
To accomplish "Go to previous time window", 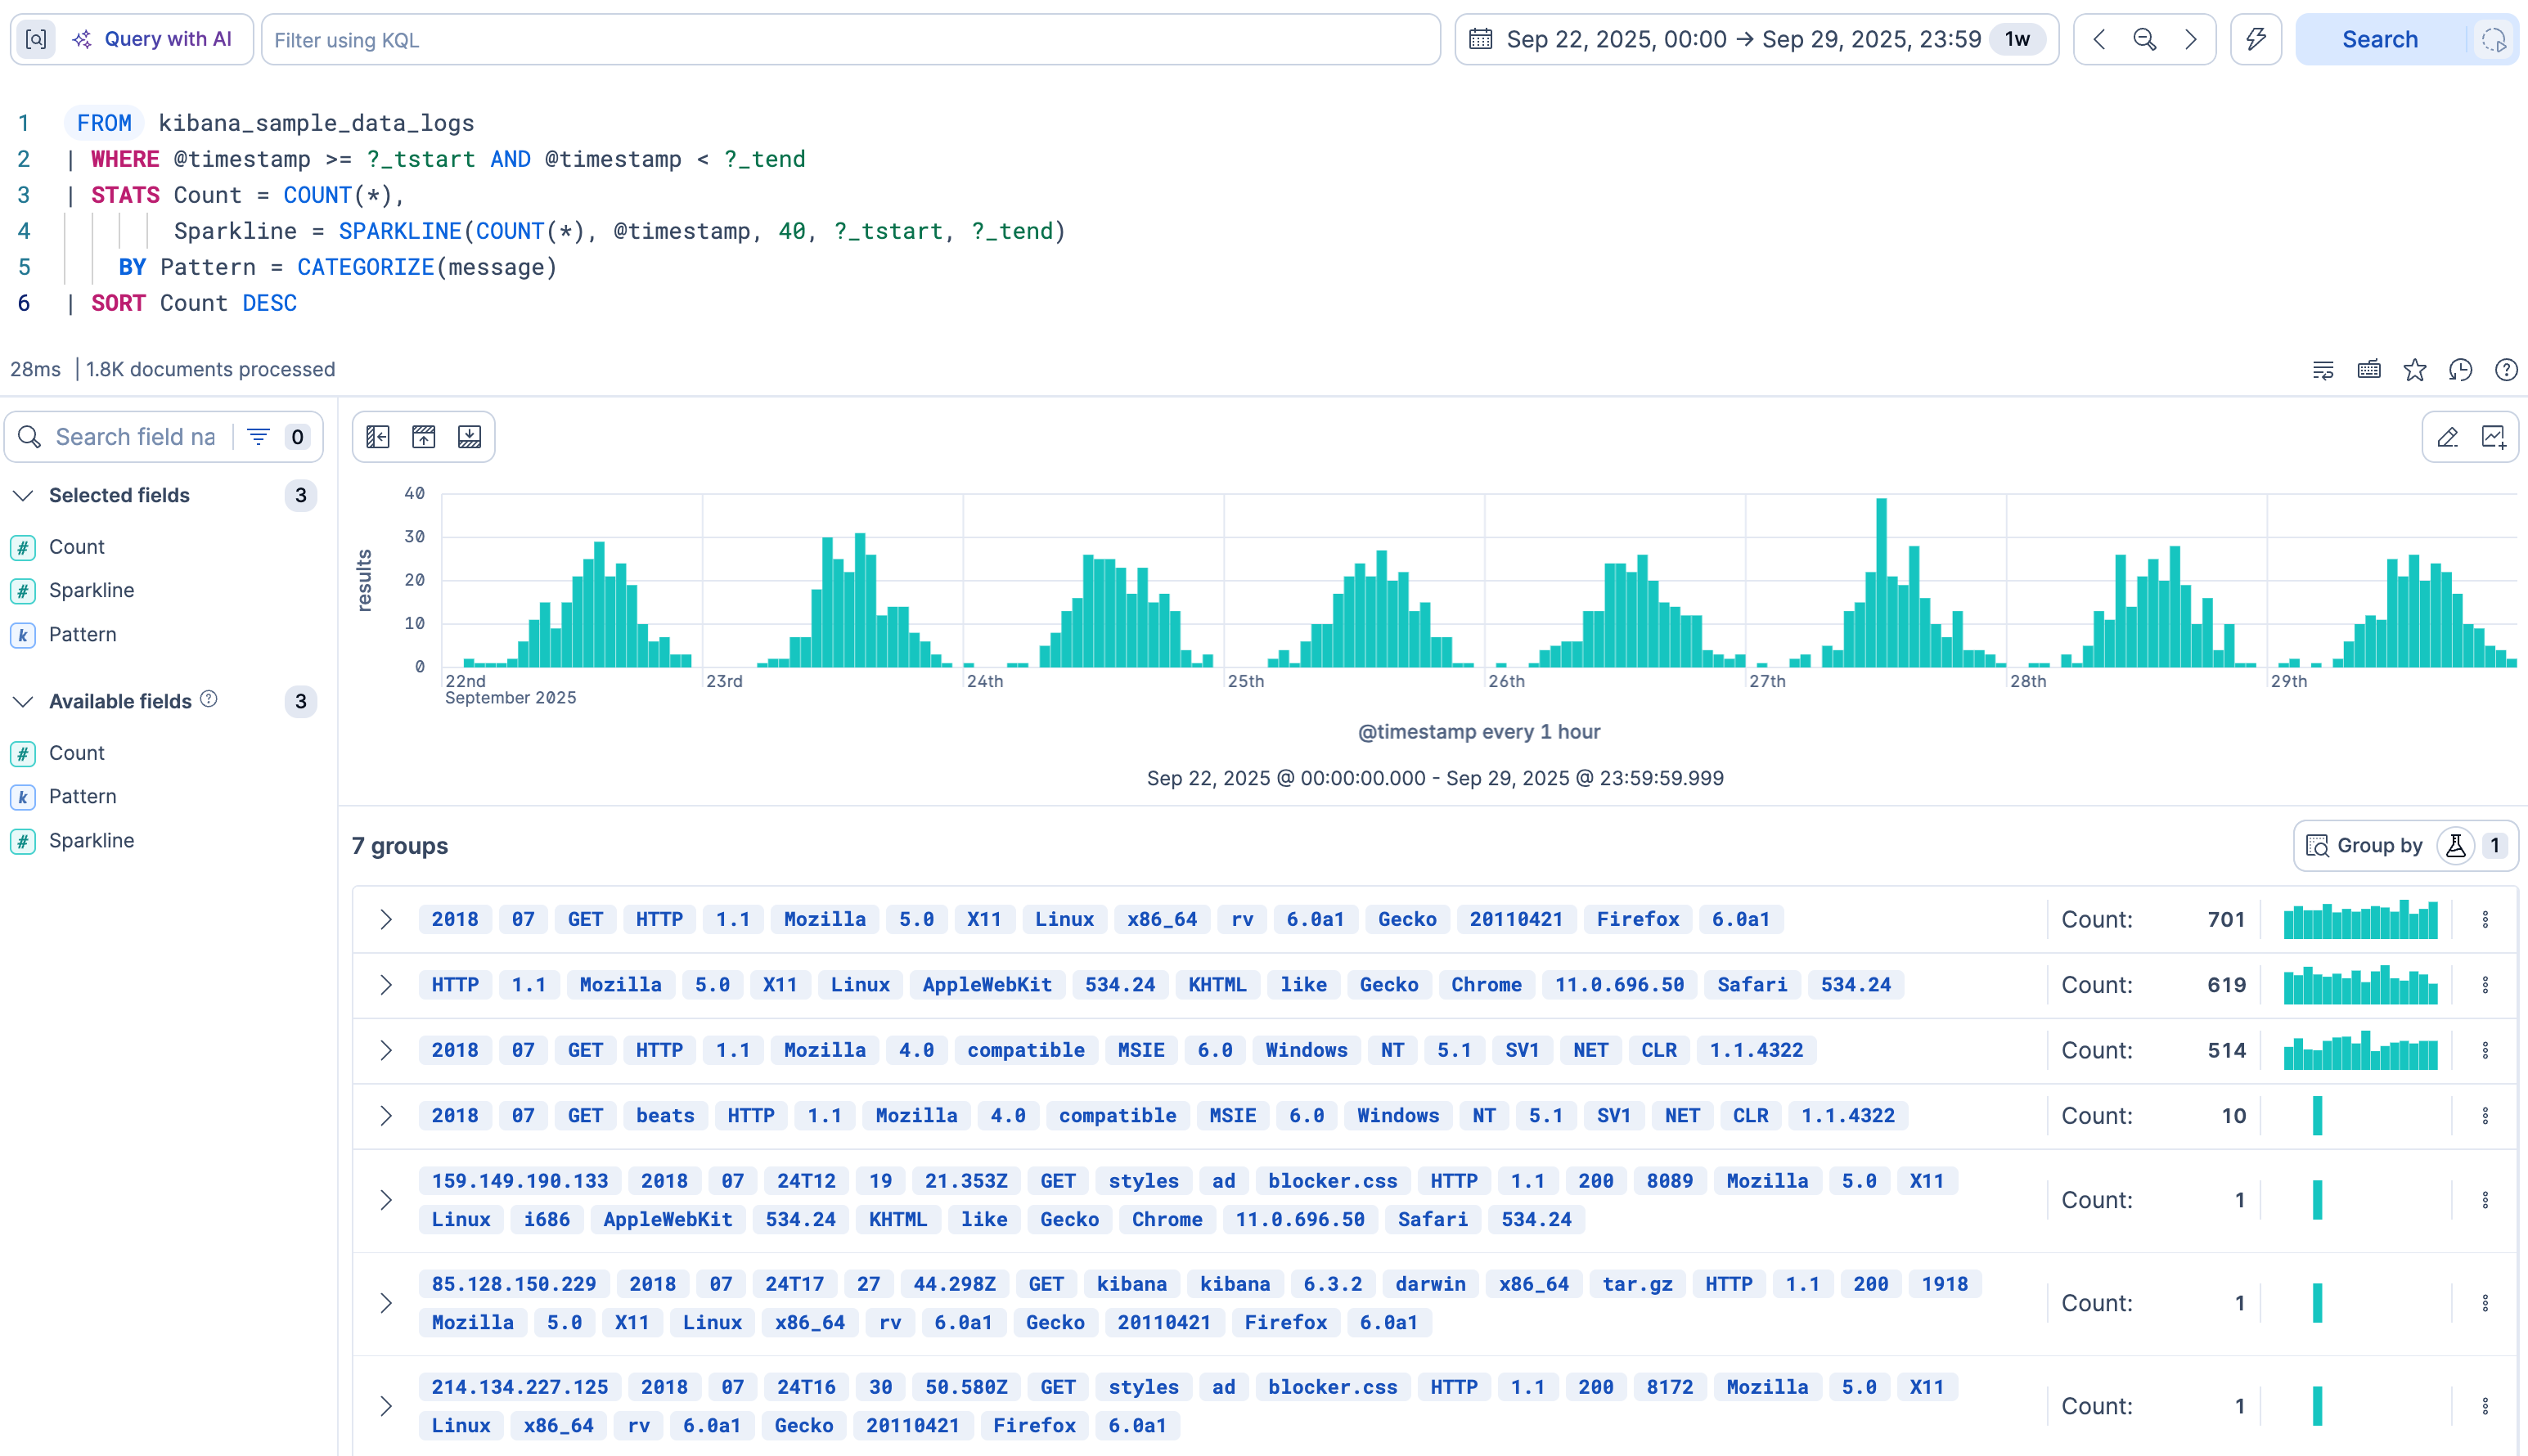I will click(x=2100, y=39).
